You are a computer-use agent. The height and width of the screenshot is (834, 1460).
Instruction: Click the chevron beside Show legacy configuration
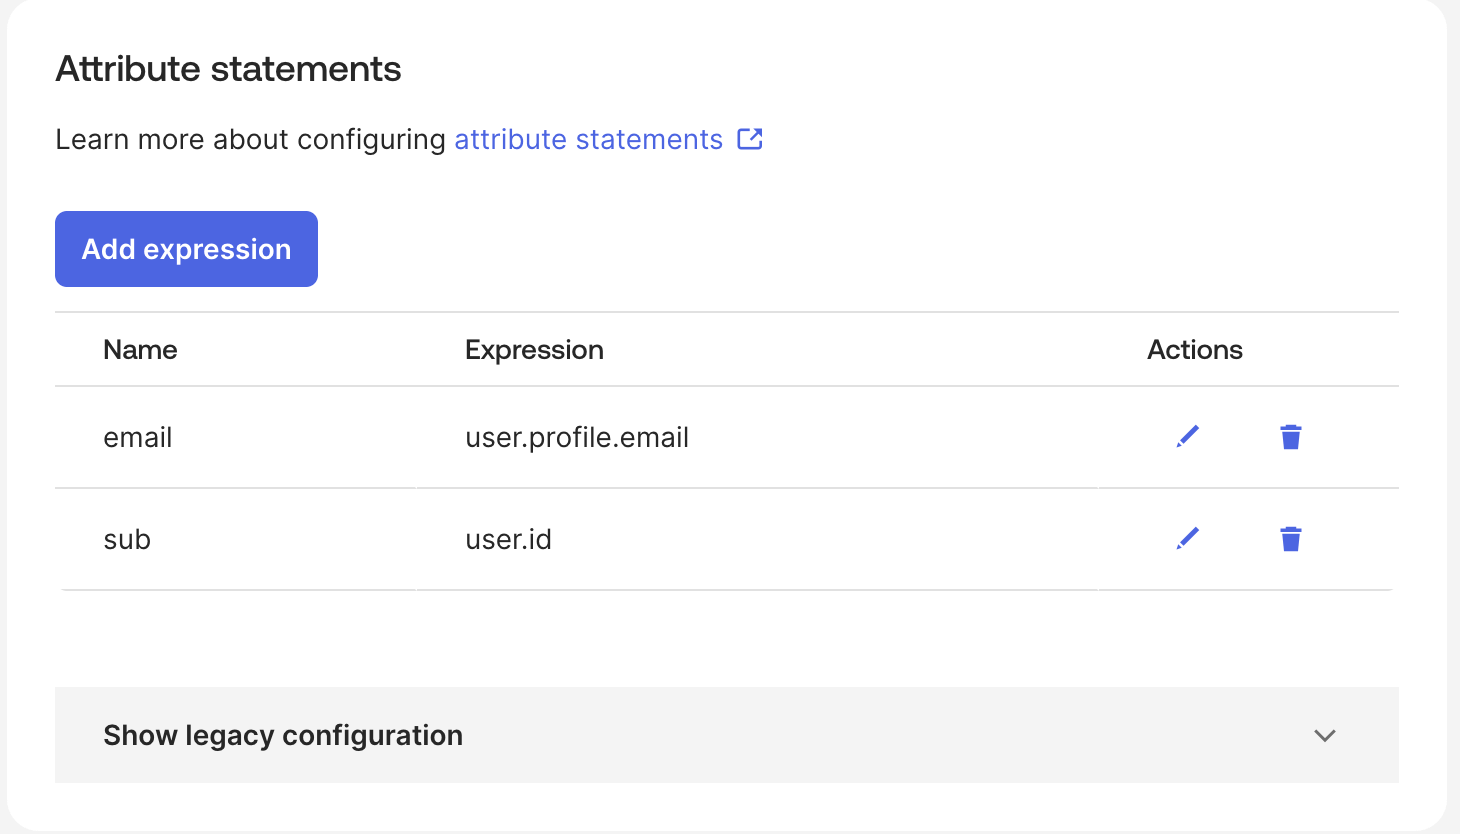pos(1325,735)
